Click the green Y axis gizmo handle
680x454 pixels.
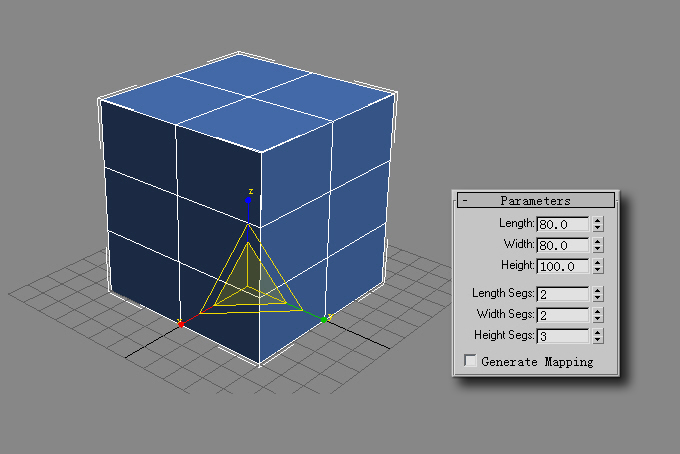point(324,318)
